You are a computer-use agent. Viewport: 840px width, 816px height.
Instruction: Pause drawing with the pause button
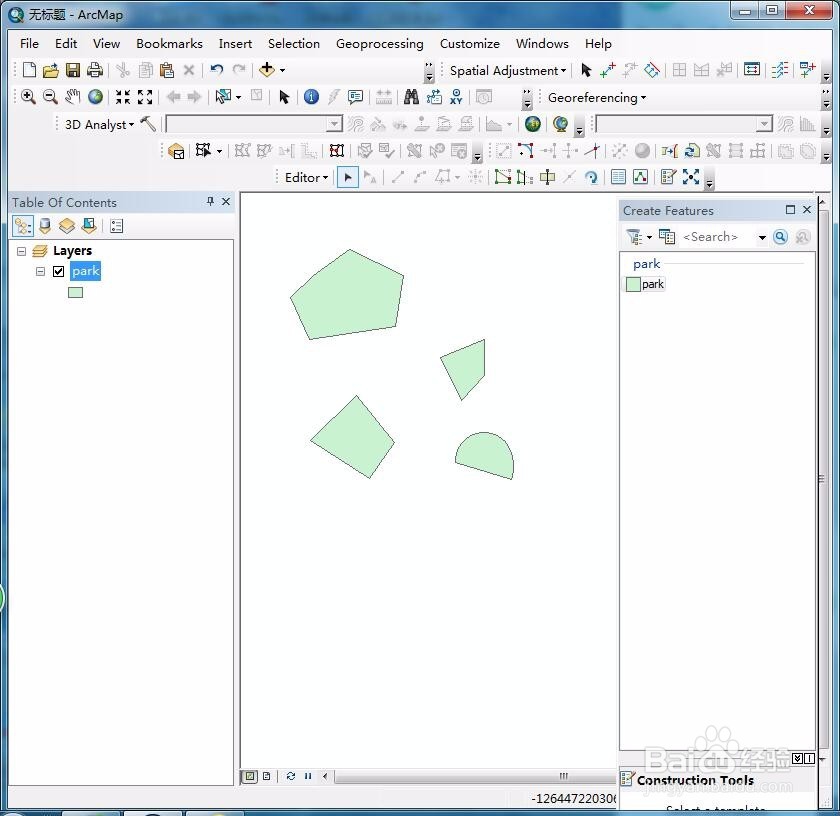[308, 776]
